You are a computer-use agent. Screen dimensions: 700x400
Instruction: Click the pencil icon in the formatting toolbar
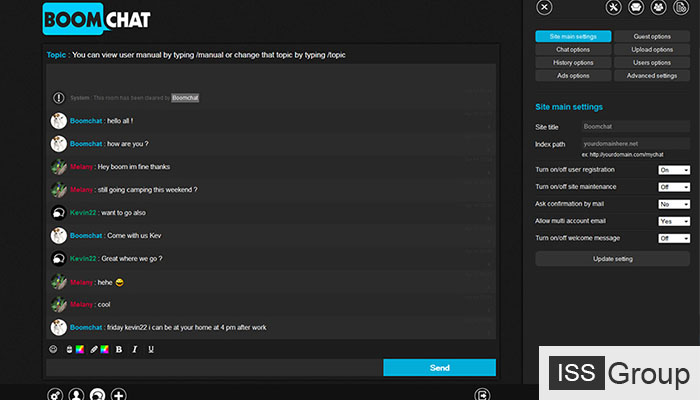point(94,350)
